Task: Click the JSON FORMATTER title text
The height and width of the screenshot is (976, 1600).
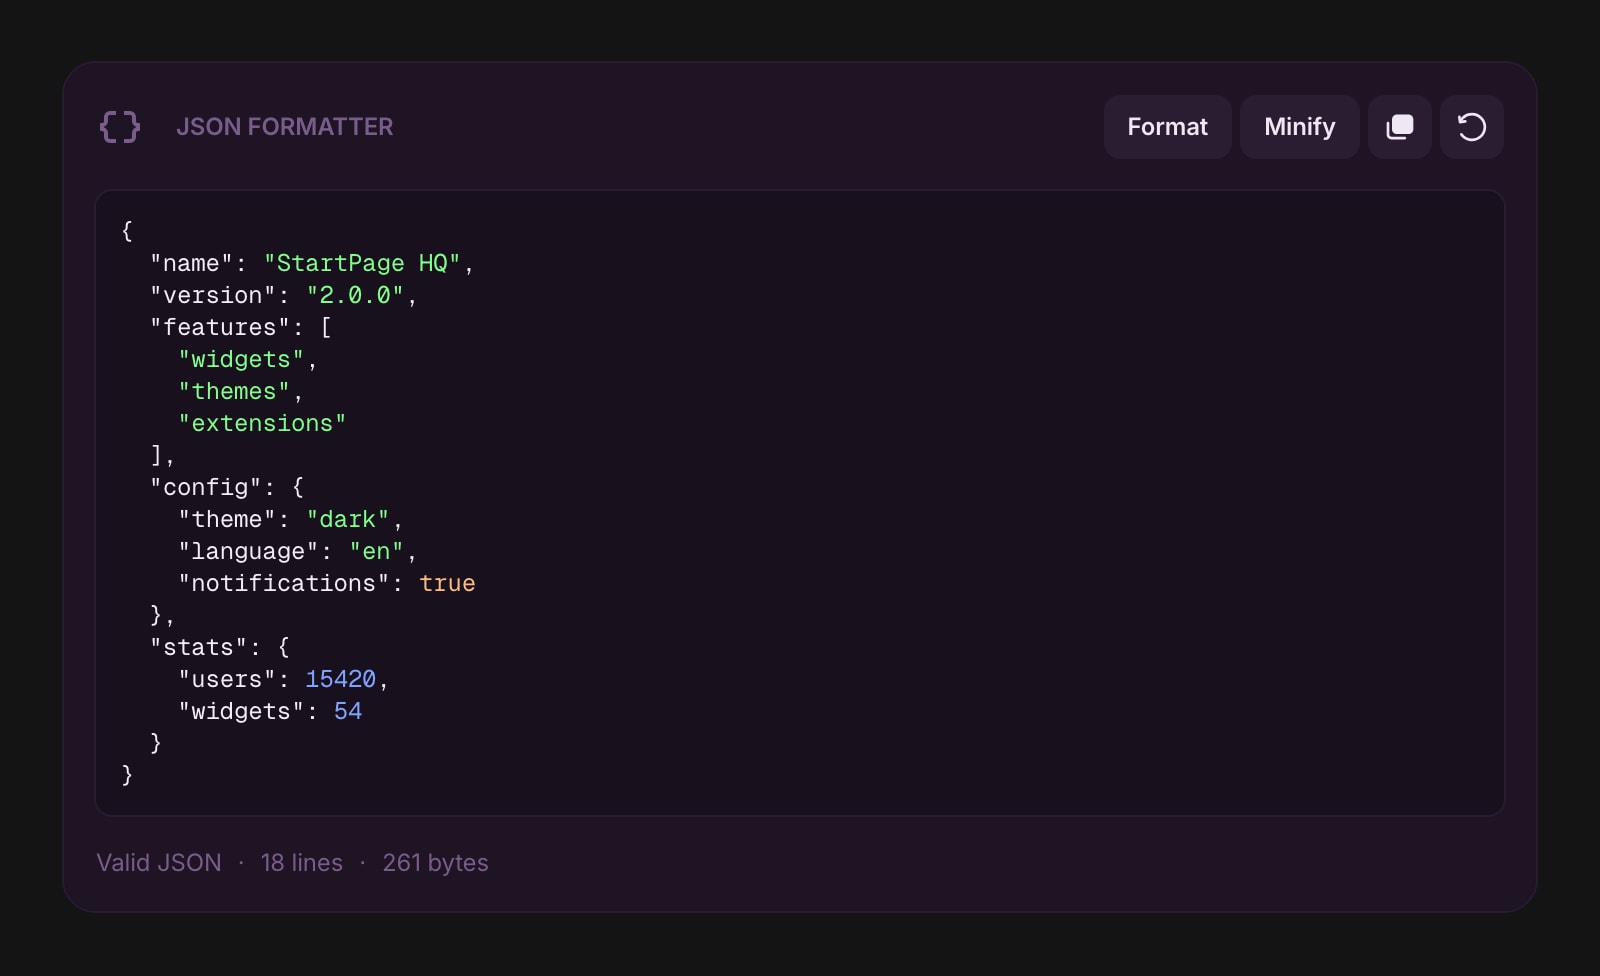Action: pos(285,127)
